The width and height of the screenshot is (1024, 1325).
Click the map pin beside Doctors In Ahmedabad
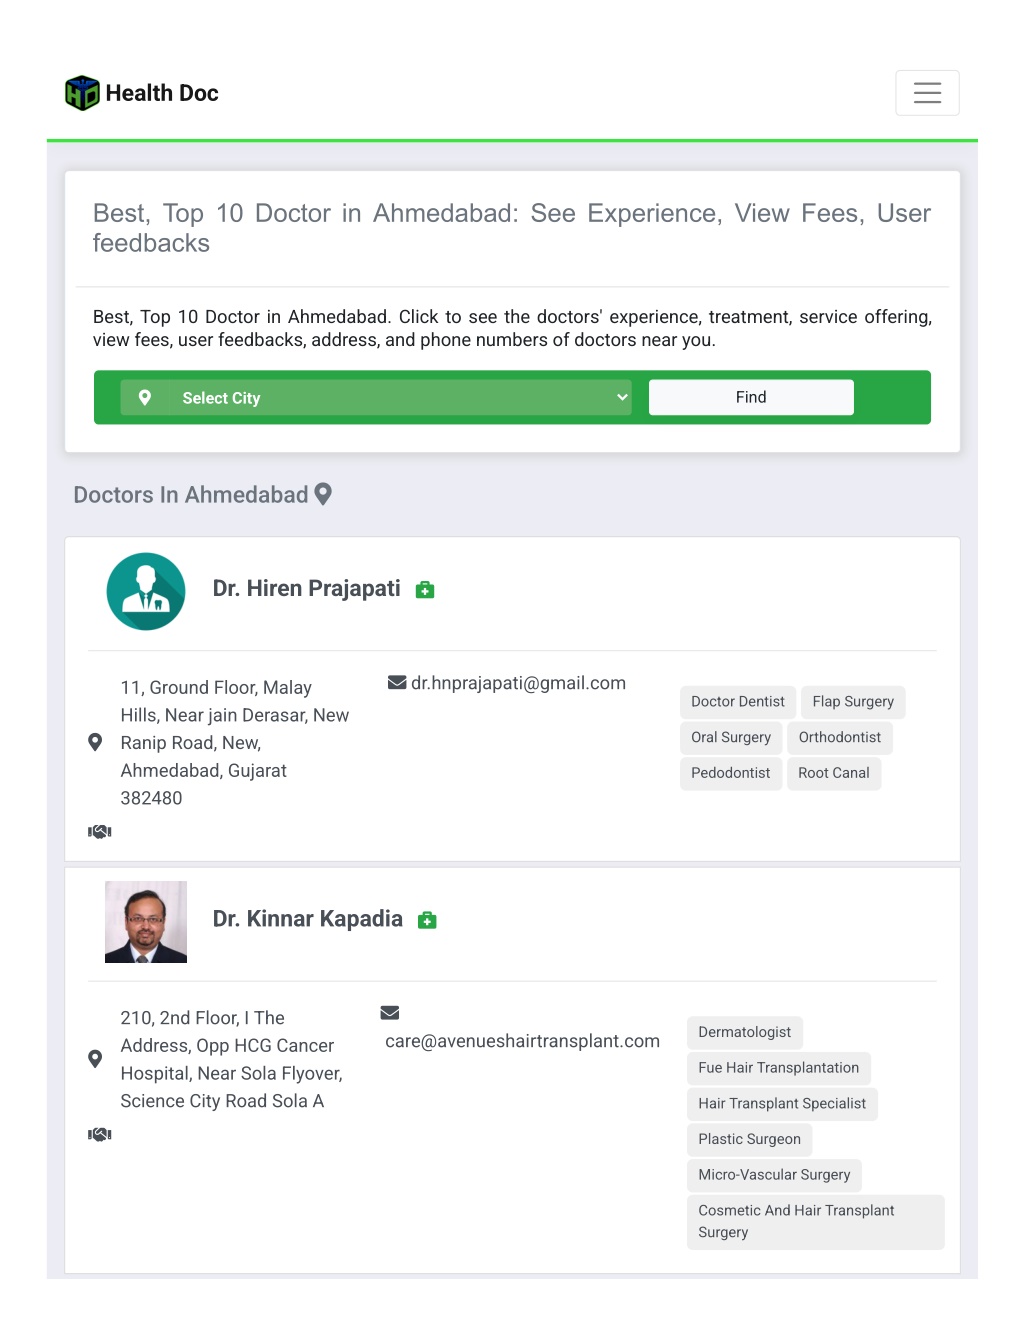(x=323, y=494)
